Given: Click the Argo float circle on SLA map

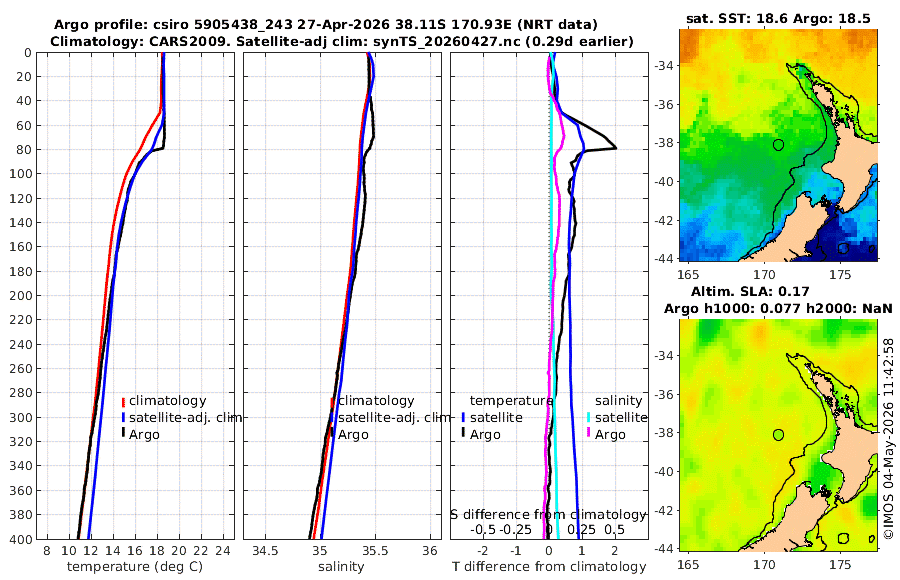Looking at the screenshot, I should tap(778, 435).
